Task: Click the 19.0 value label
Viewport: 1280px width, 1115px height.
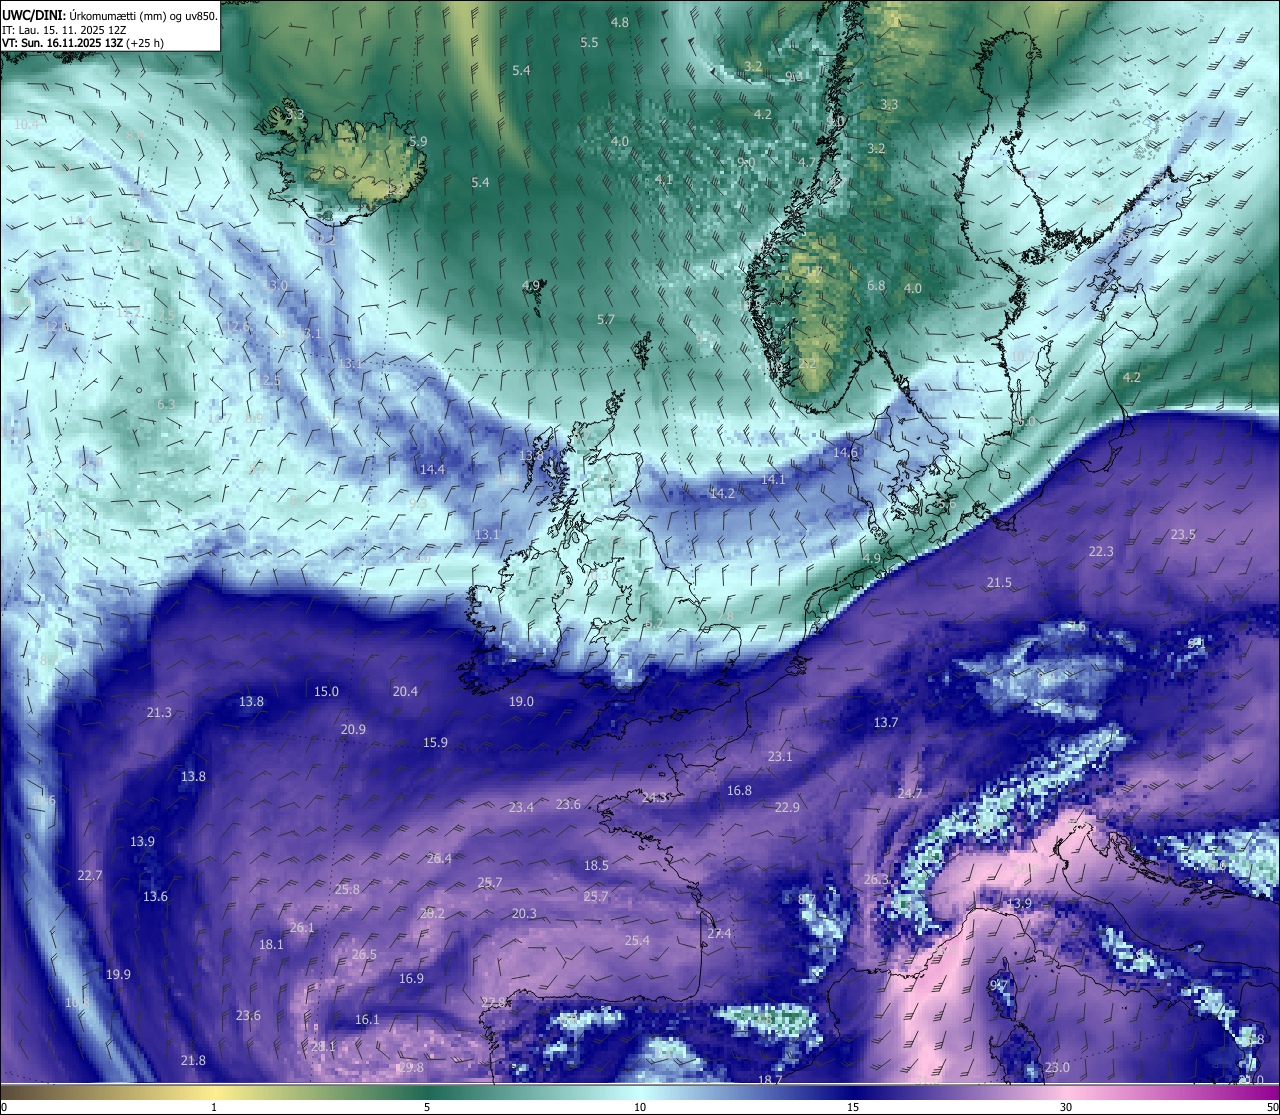Action: (521, 702)
